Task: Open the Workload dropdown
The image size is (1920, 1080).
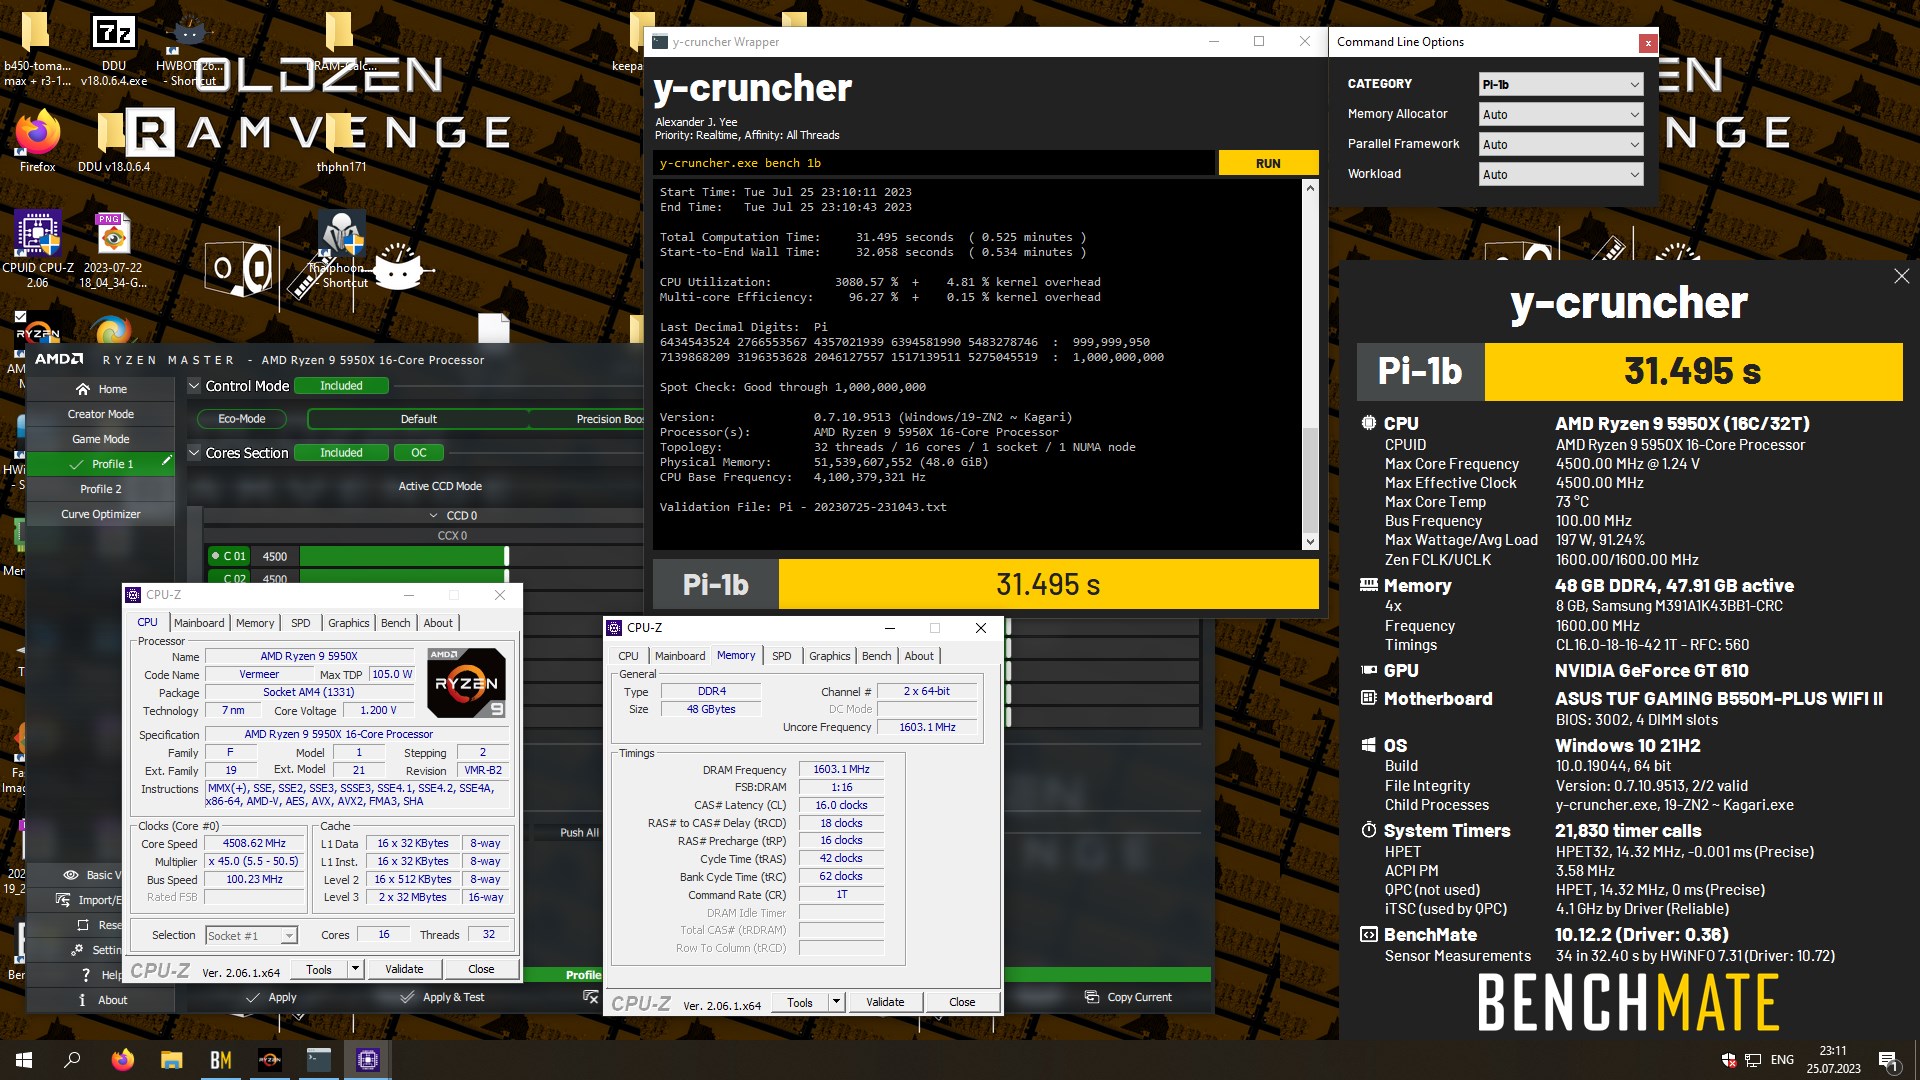Action: click(x=1560, y=175)
